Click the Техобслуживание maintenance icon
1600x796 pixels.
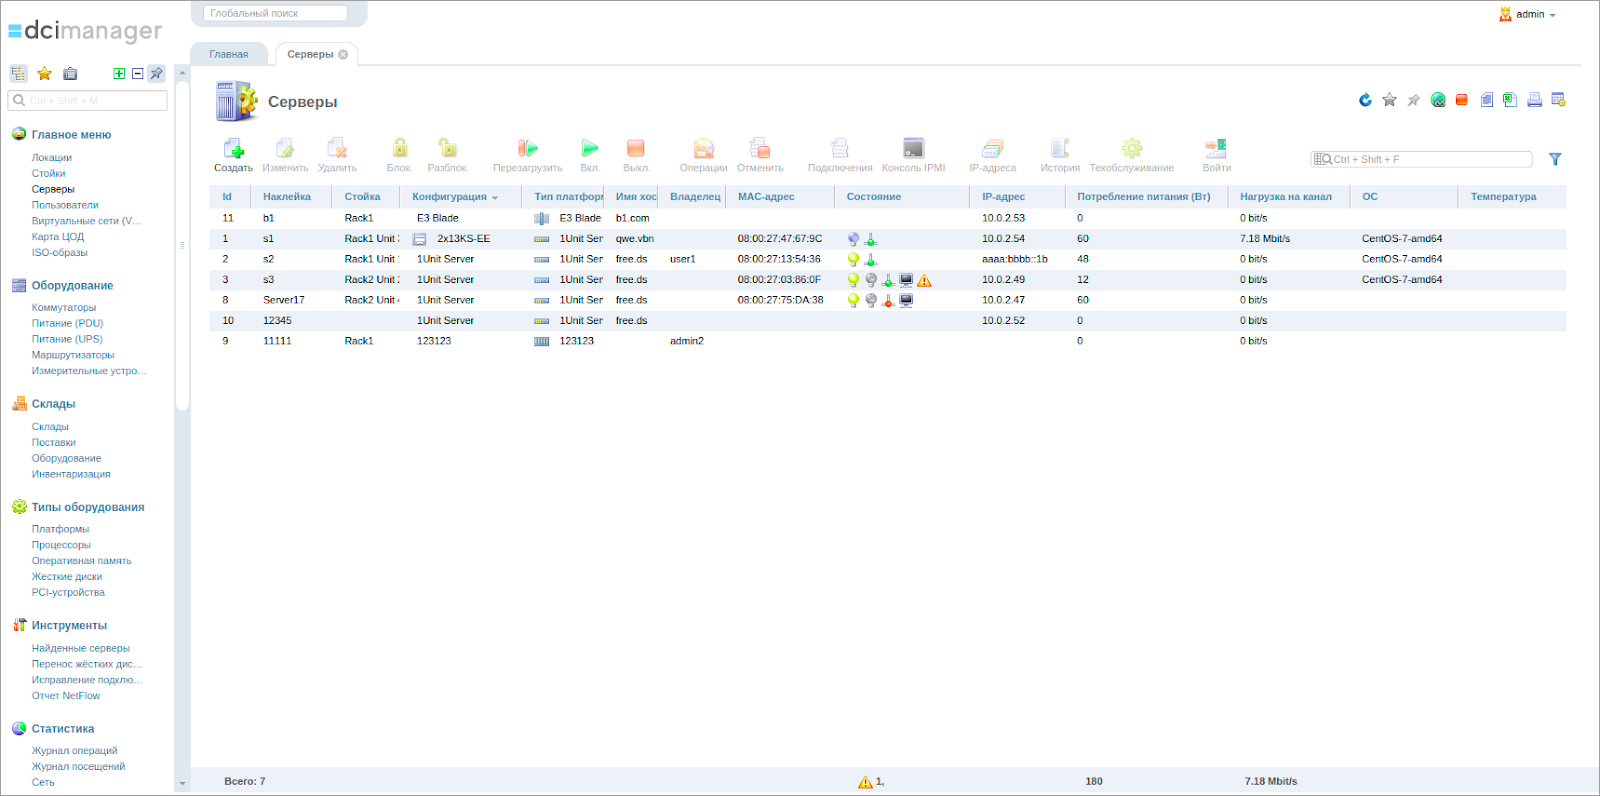pos(1131,149)
